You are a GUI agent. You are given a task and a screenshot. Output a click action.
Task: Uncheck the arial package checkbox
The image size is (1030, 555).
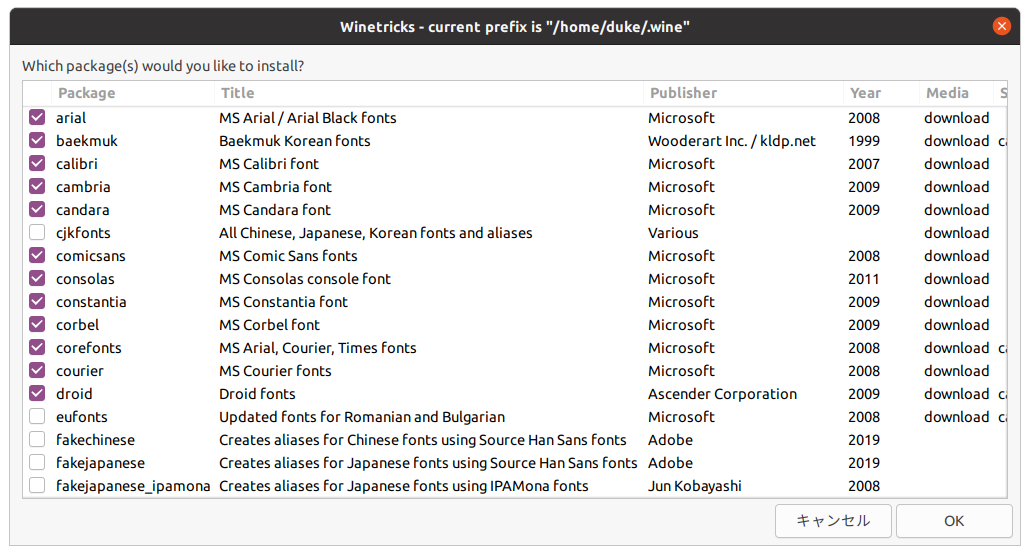37,118
